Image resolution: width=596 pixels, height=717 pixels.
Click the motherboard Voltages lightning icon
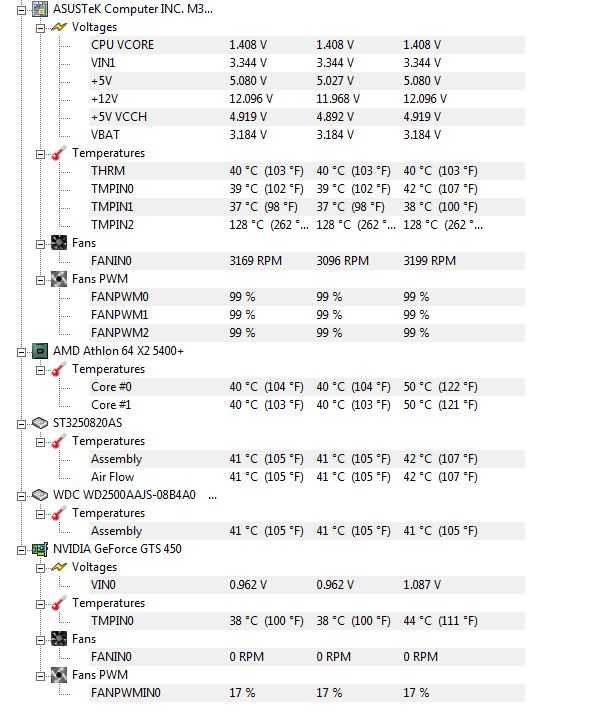(59, 27)
